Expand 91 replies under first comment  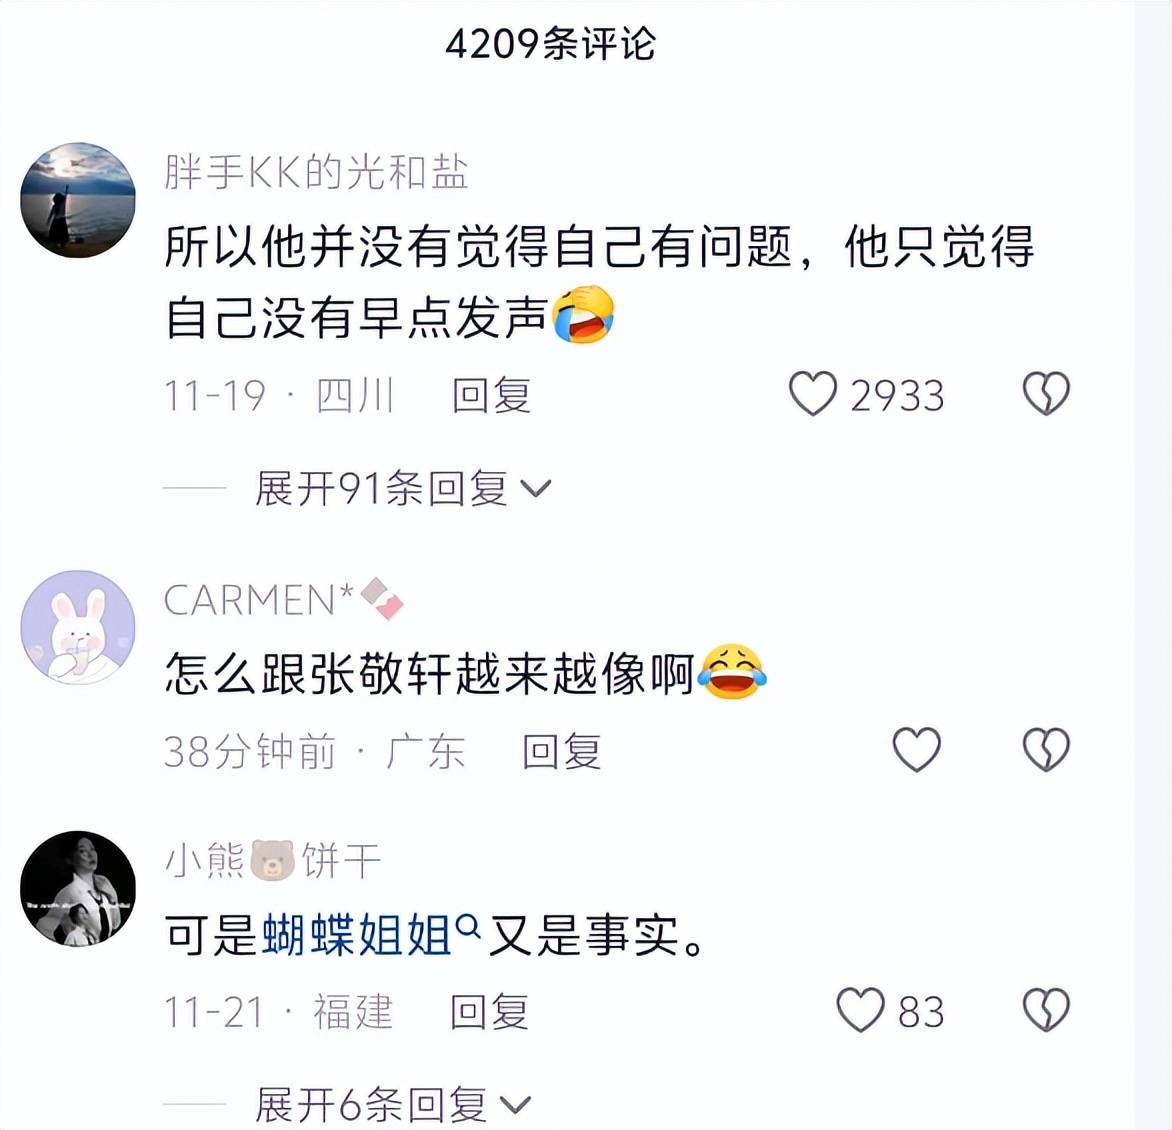(403, 489)
